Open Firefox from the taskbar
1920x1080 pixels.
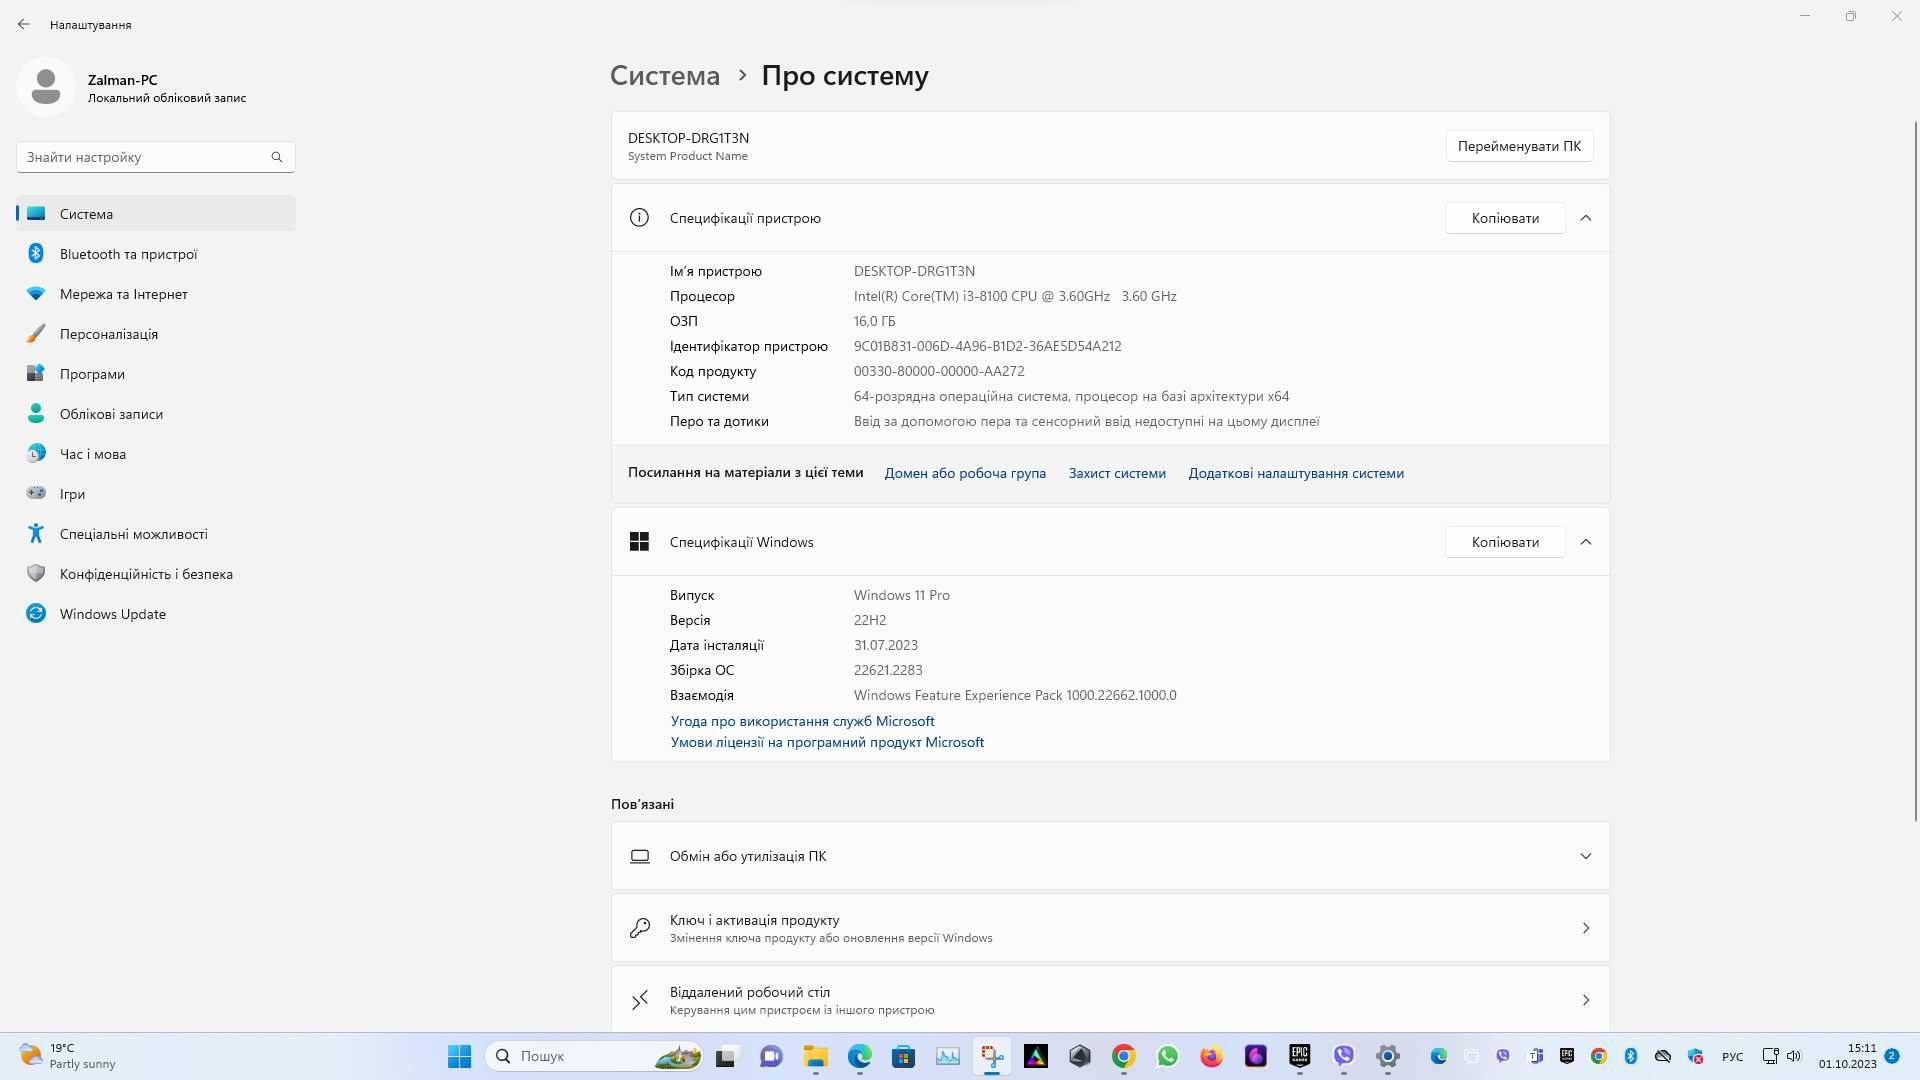[1212, 1056]
